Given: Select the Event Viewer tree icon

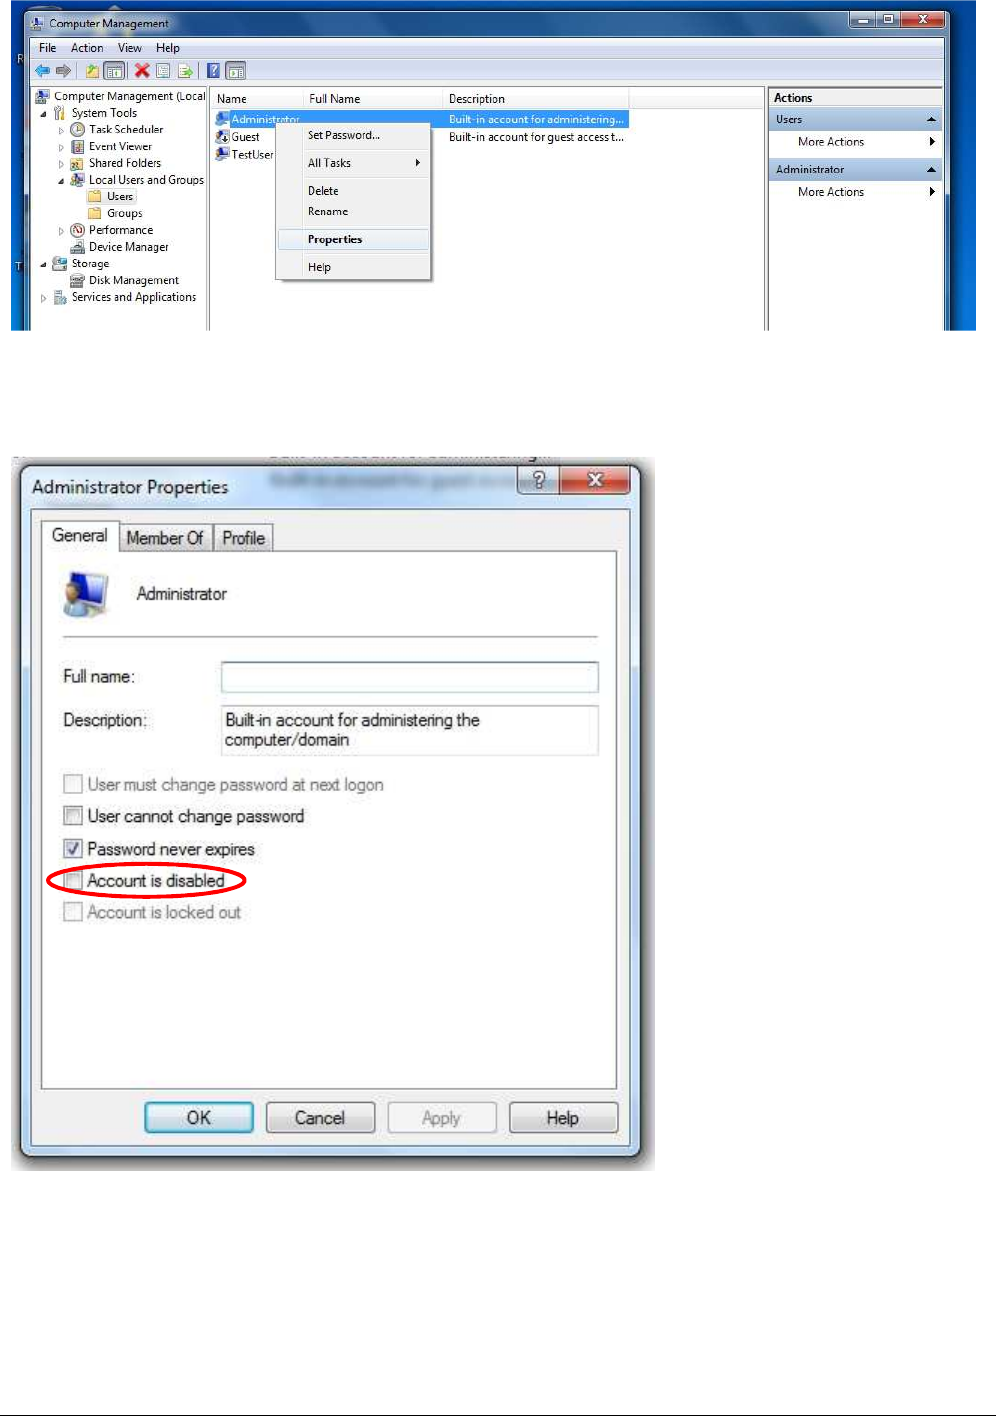Looking at the screenshot, I should tap(78, 147).
